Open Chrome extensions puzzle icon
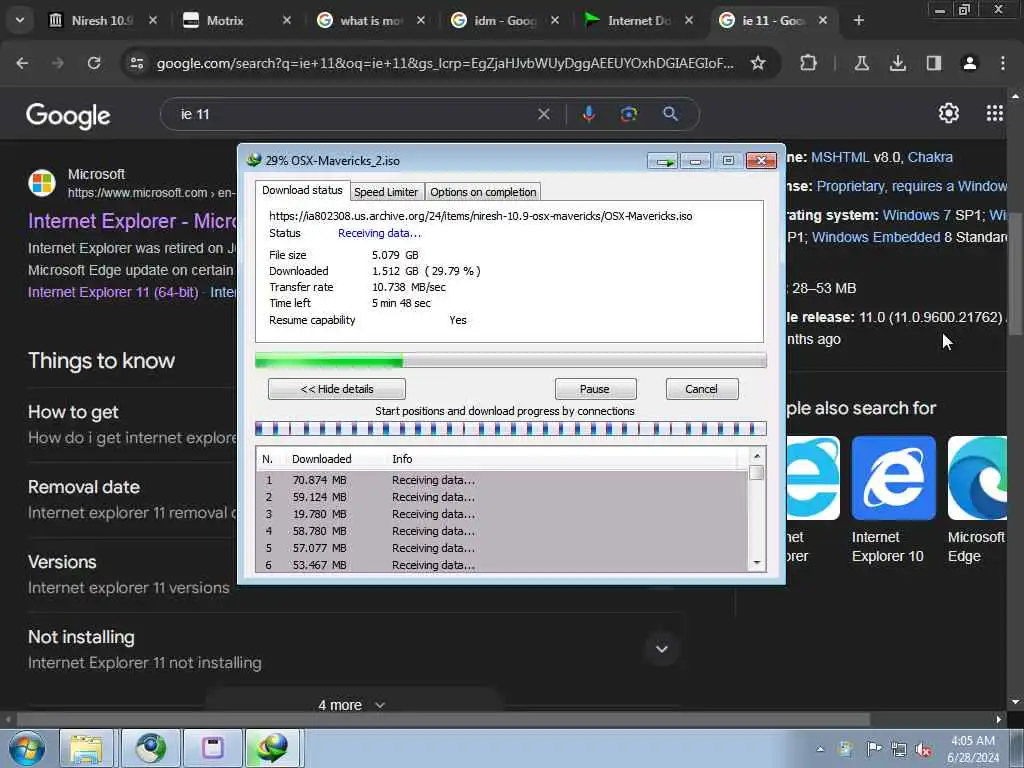 coord(808,63)
